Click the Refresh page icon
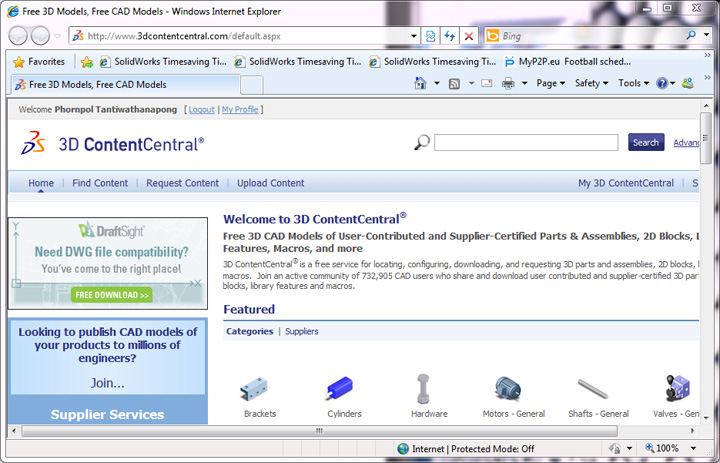 tap(450, 36)
